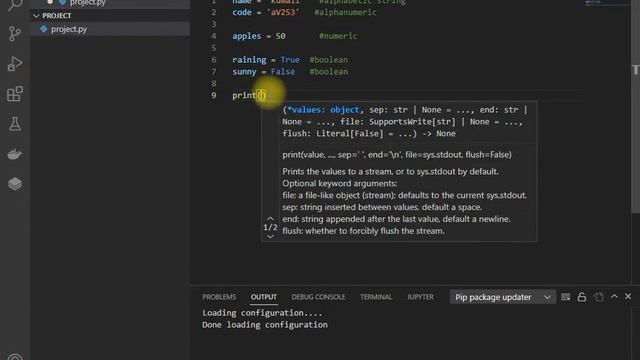Click the #alphanumeric comment on line 2
The height and width of the screenshot is (360, 640).
(345, 12)
